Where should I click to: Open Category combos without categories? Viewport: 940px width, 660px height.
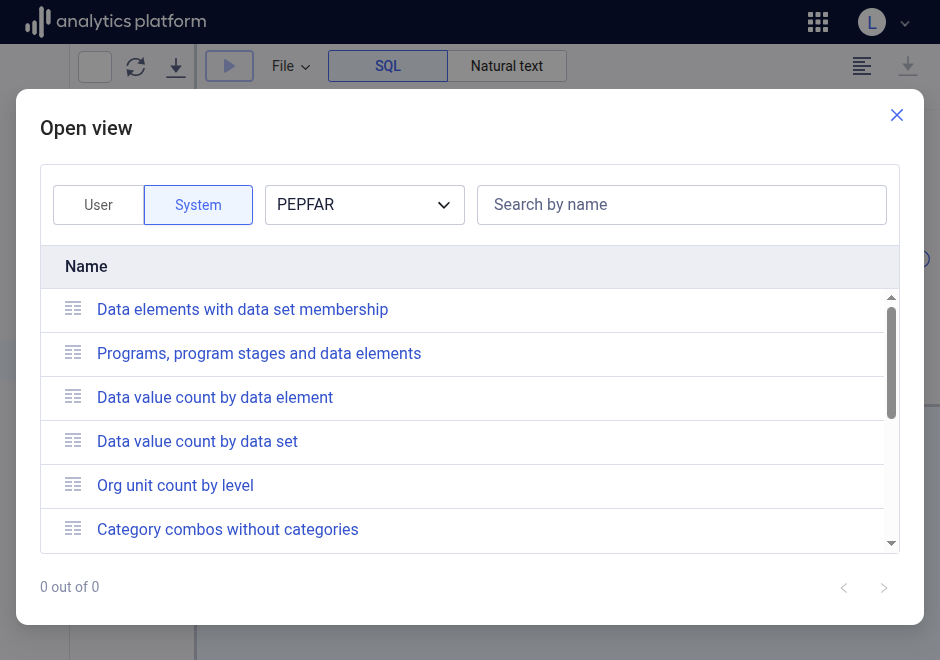228,529
